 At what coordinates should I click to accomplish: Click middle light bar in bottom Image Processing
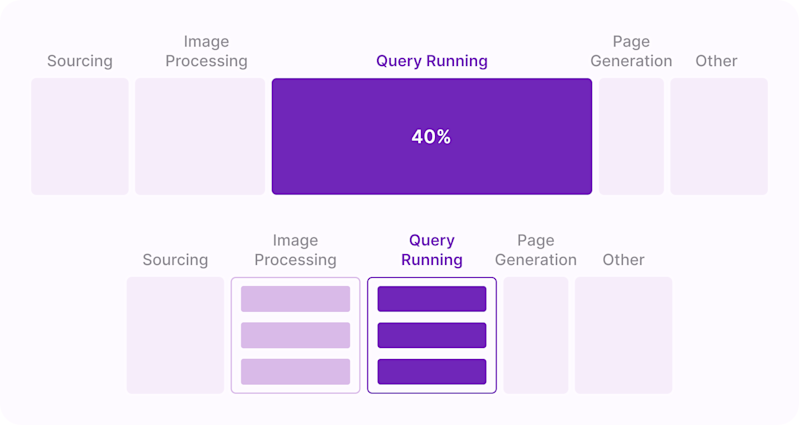coord(296,335)
